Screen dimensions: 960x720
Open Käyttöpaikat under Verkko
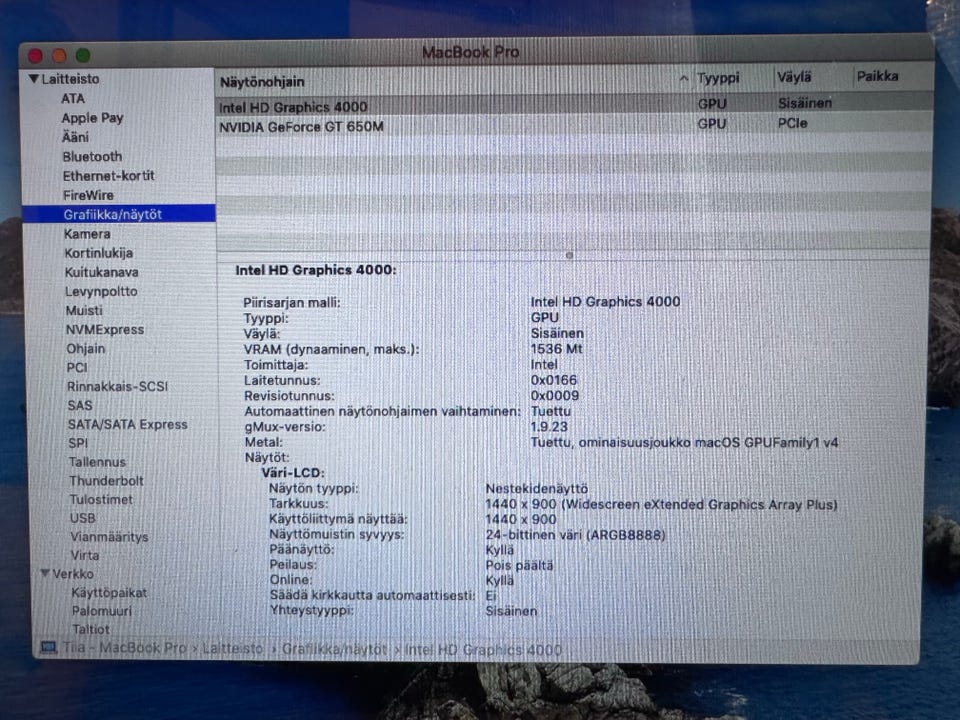[109, 593]
